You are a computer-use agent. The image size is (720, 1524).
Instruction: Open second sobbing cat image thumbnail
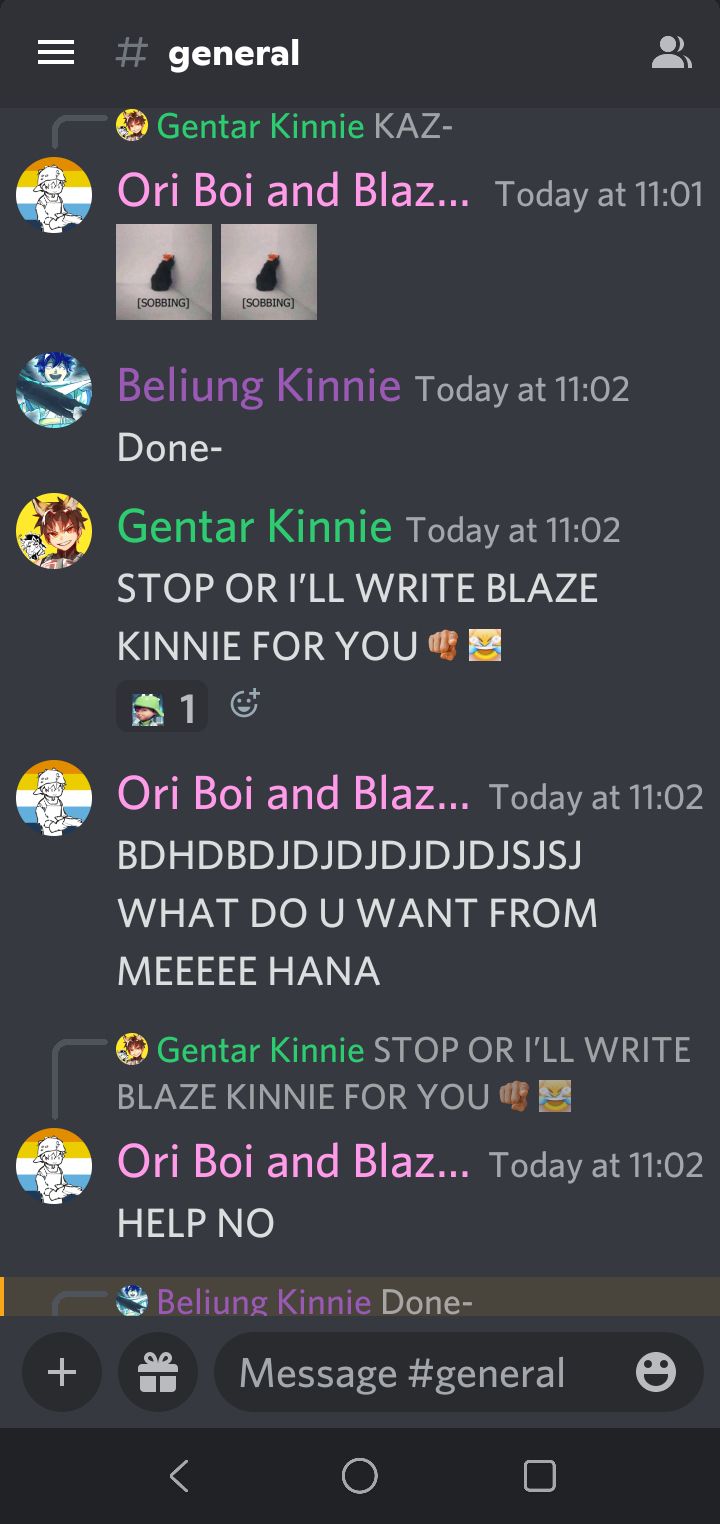[x=269, y=272]
